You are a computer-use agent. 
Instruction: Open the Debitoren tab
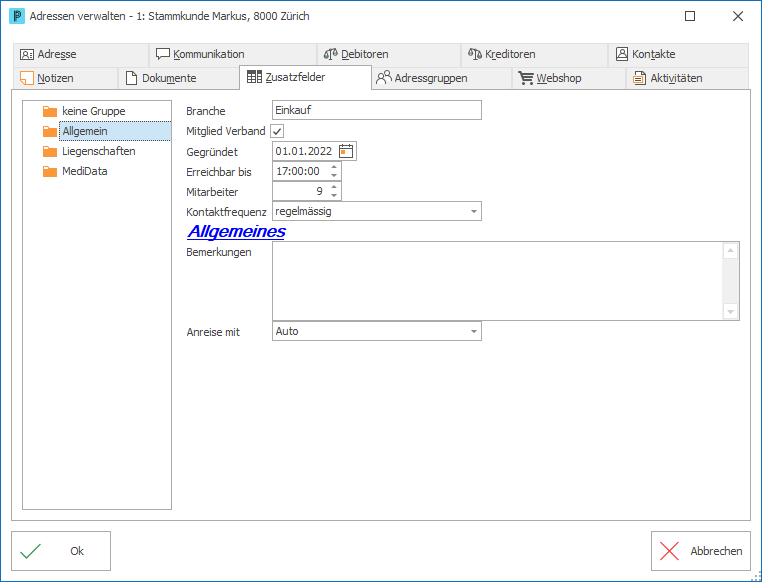(x=389, y=54)
